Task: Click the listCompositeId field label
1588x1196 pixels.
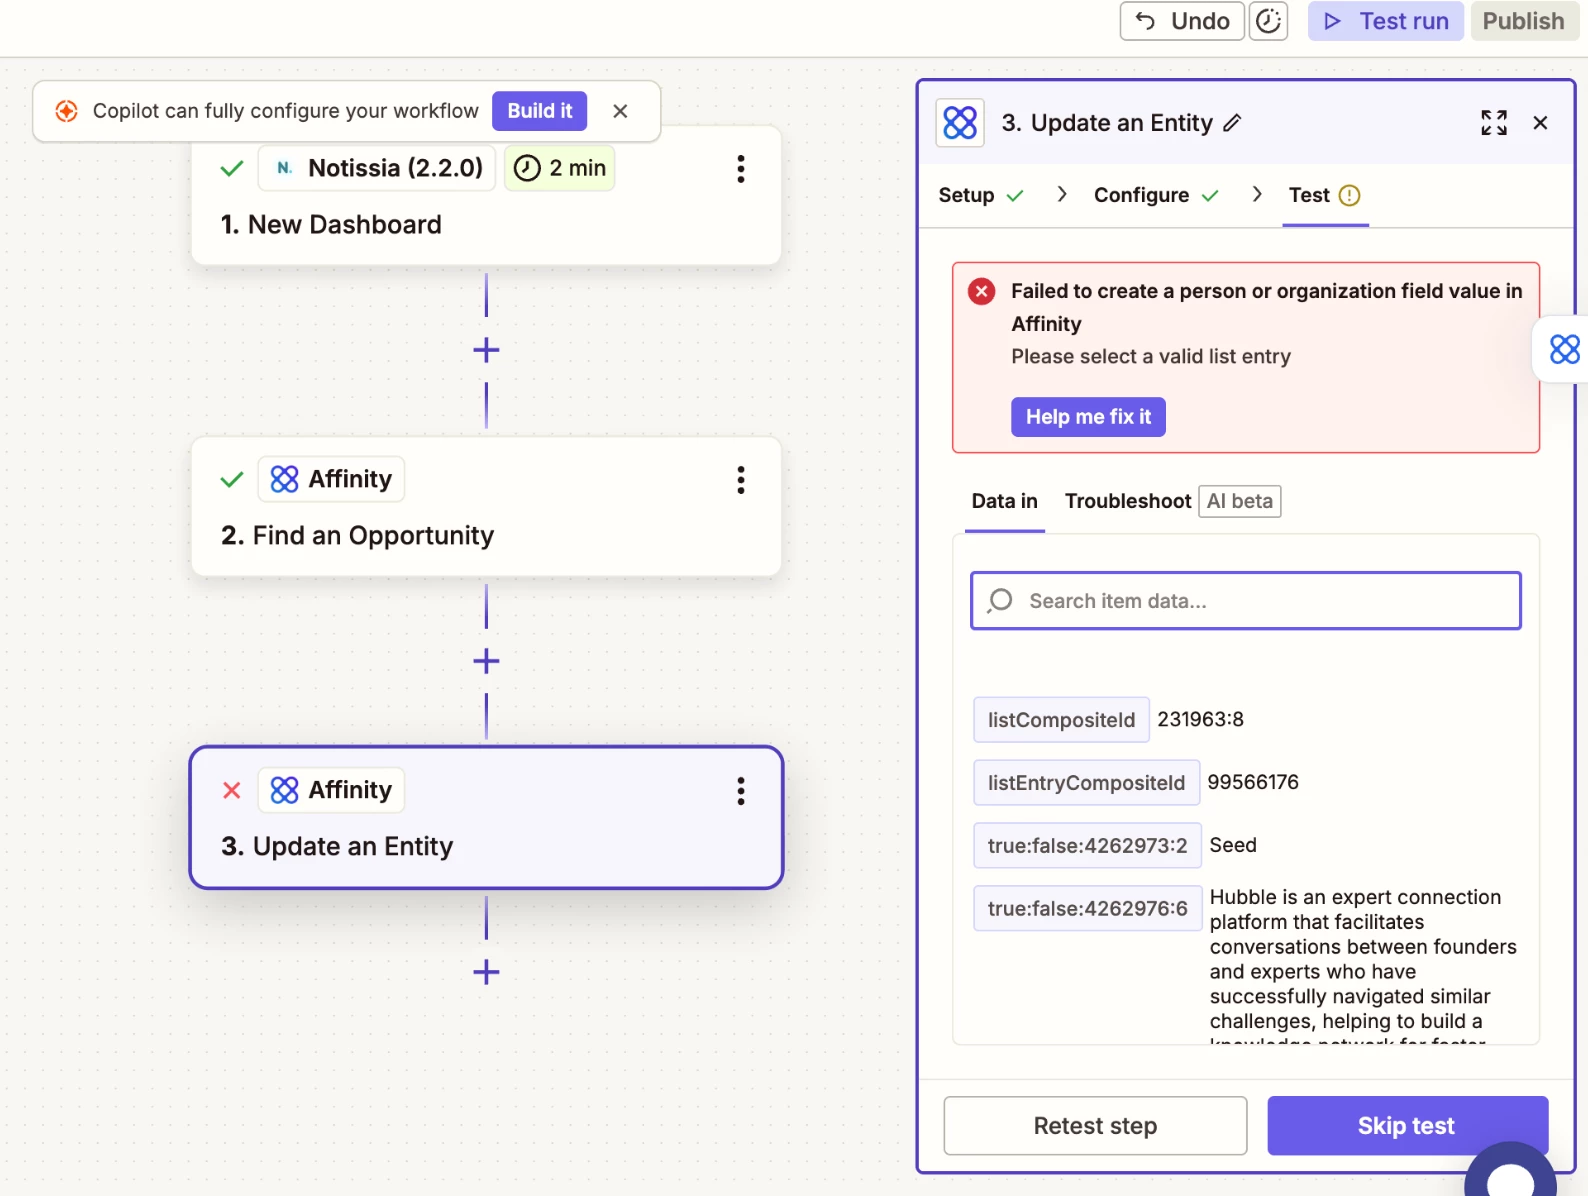Action: pos(1061,720)
